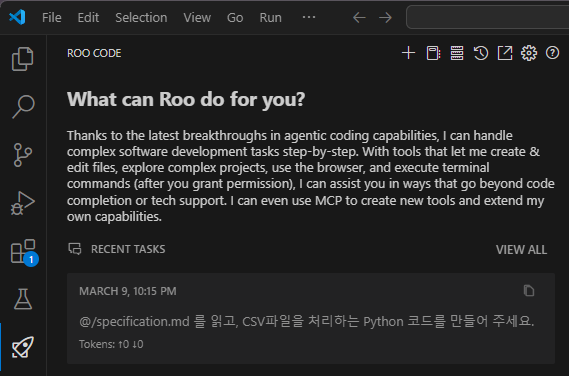Expand the overflow menu ellipsis
This screenshot has width=569, height=376.
[309, 17]
